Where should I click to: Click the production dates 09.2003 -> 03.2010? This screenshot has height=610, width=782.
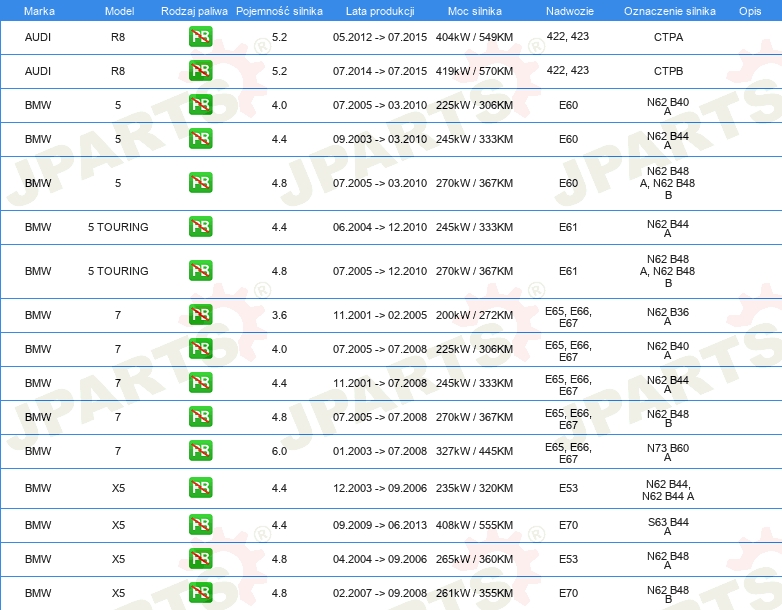point(380,139)
